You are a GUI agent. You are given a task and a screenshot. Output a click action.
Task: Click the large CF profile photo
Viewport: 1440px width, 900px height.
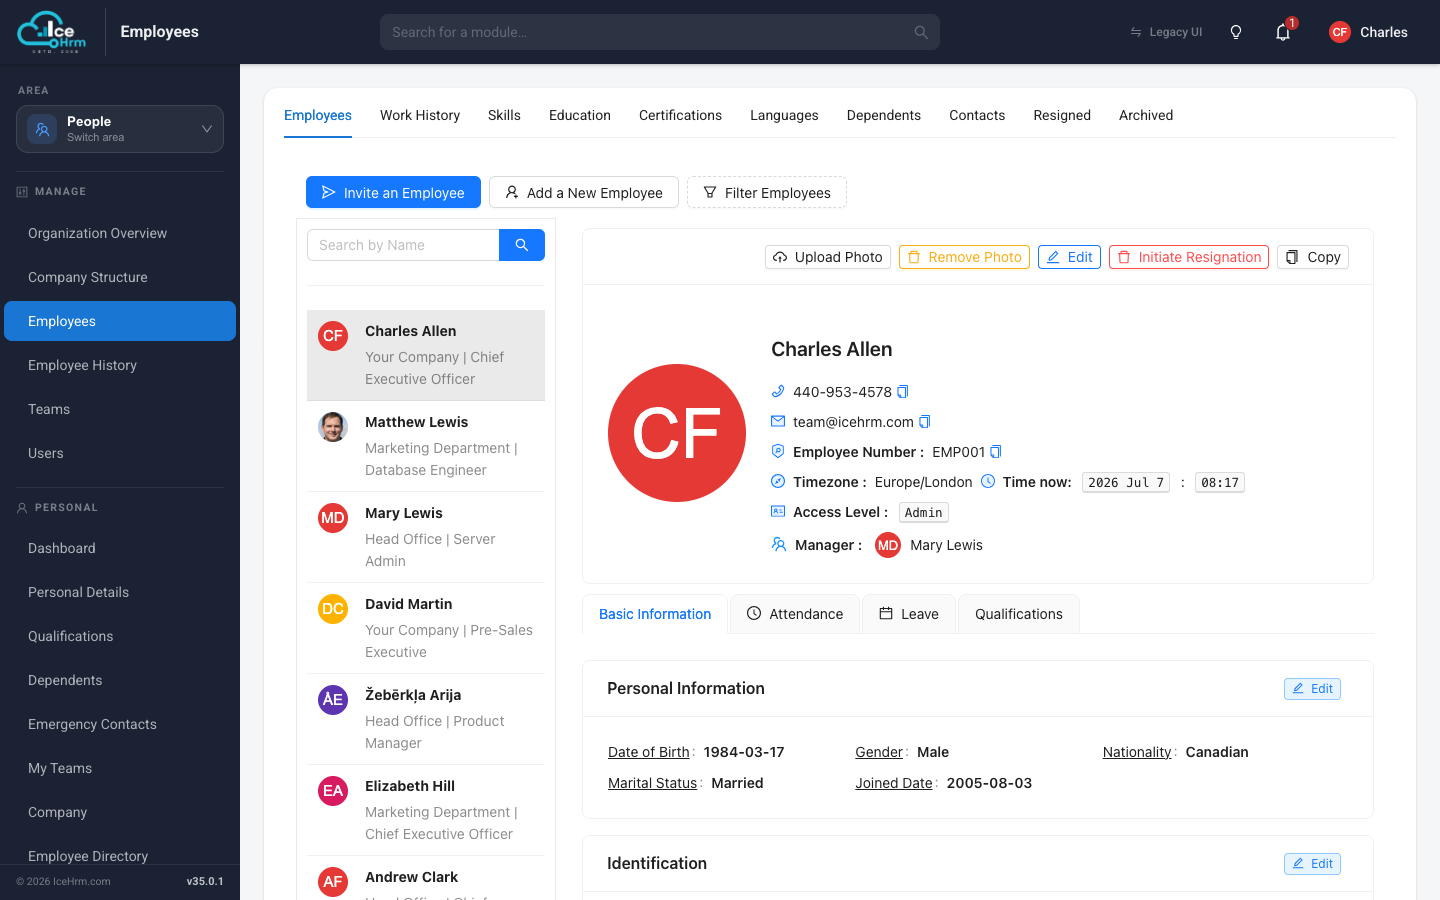[677, 433]
